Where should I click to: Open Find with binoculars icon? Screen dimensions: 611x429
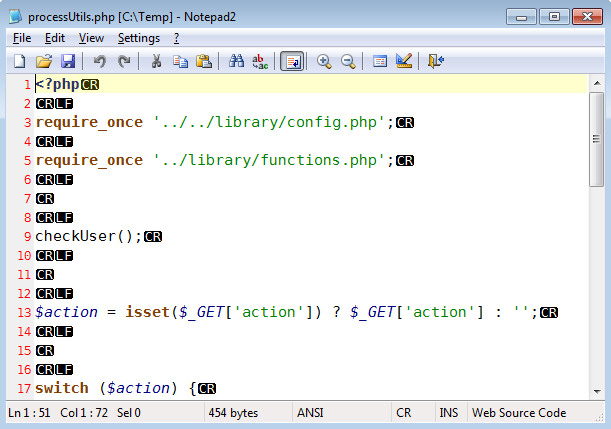(236, 61)
